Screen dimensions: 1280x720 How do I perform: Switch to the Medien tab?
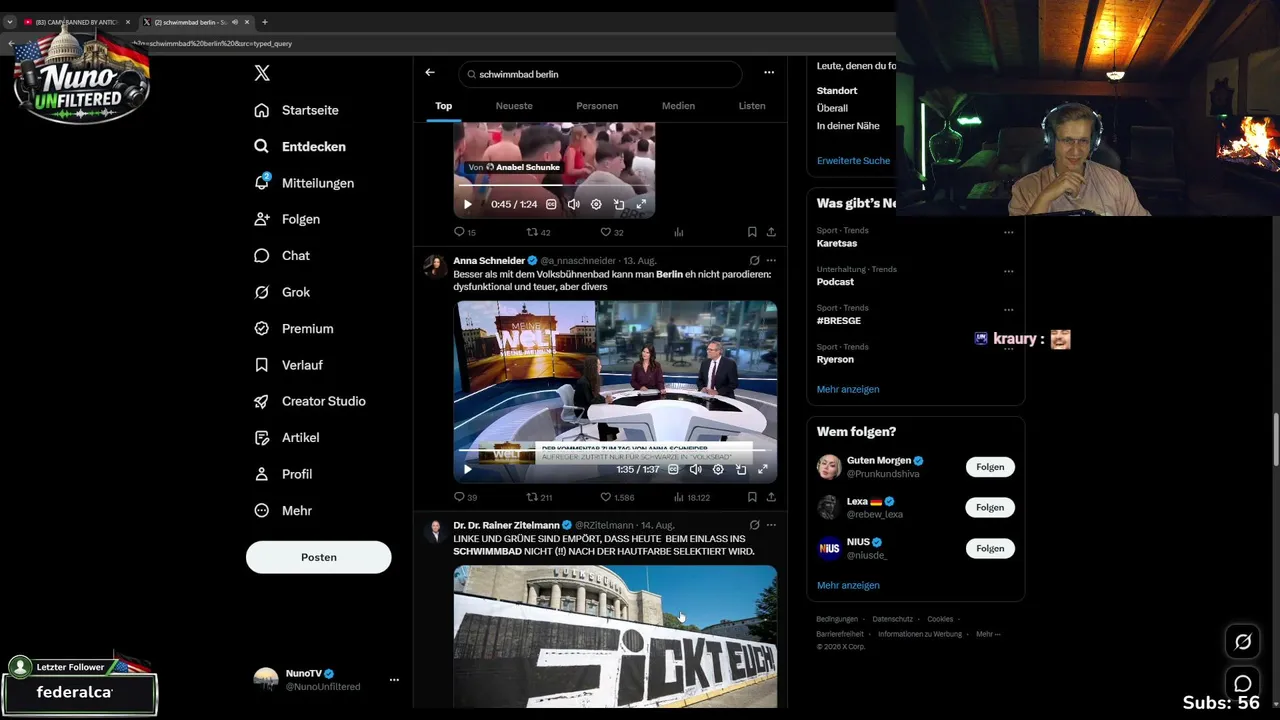click(678, 106)
